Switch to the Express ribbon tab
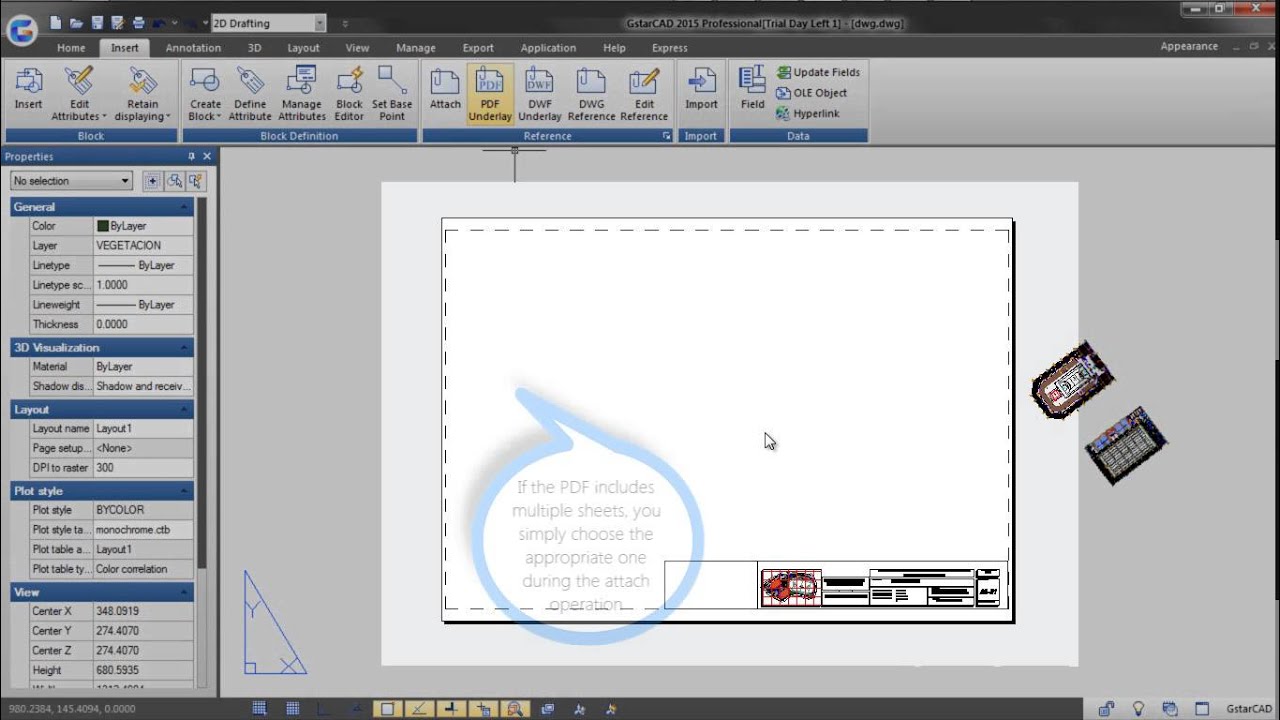The height and width of the screenshot is (720, 1280). pos(669,48)
